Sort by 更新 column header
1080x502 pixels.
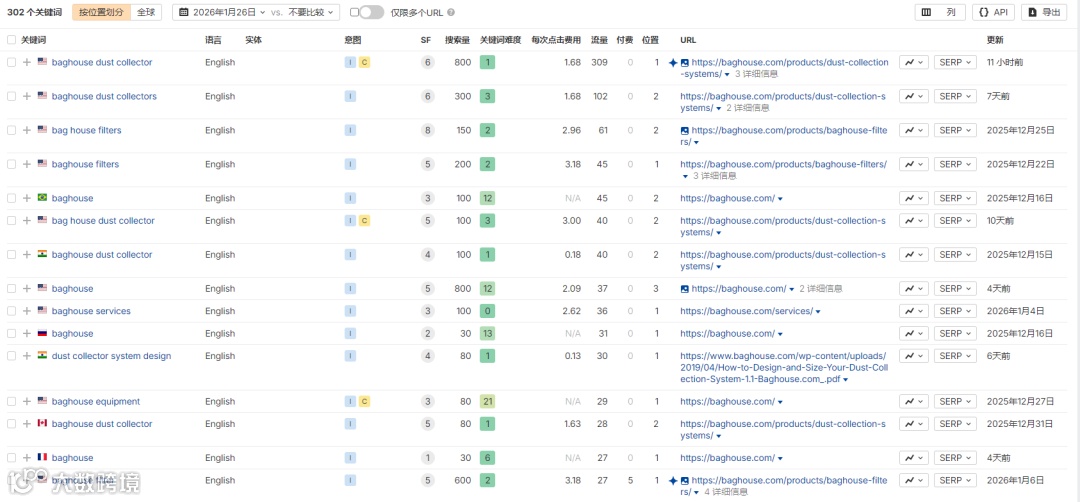coord(995,40)
